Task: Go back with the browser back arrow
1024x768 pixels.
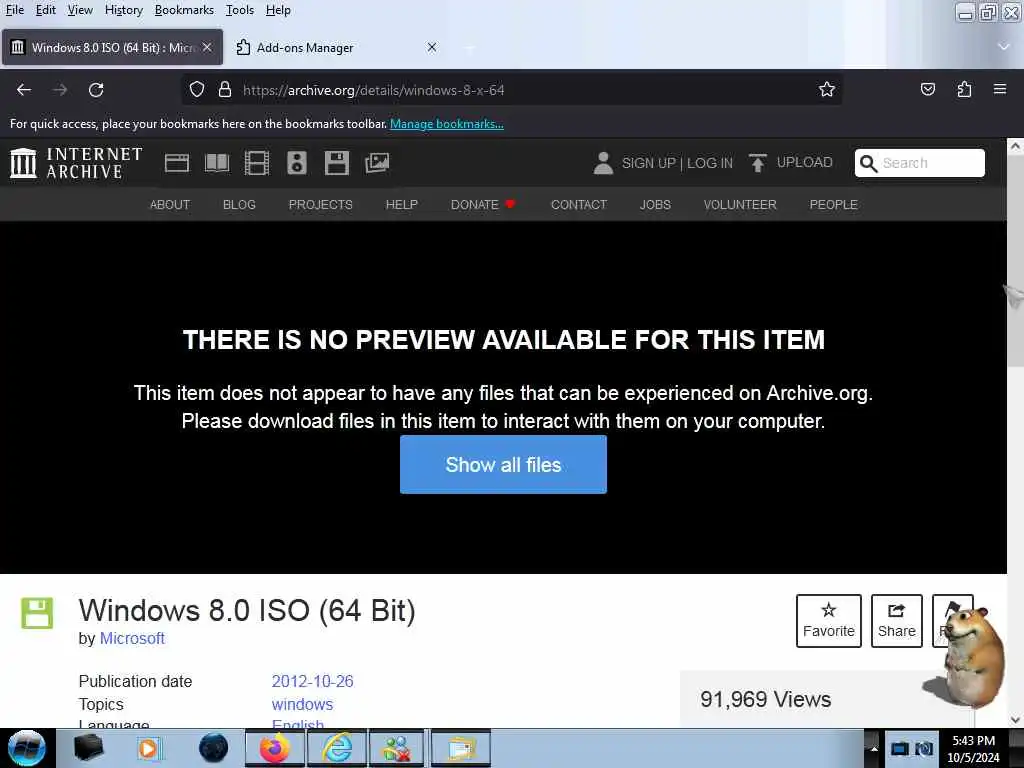Action: coord(24,89)
